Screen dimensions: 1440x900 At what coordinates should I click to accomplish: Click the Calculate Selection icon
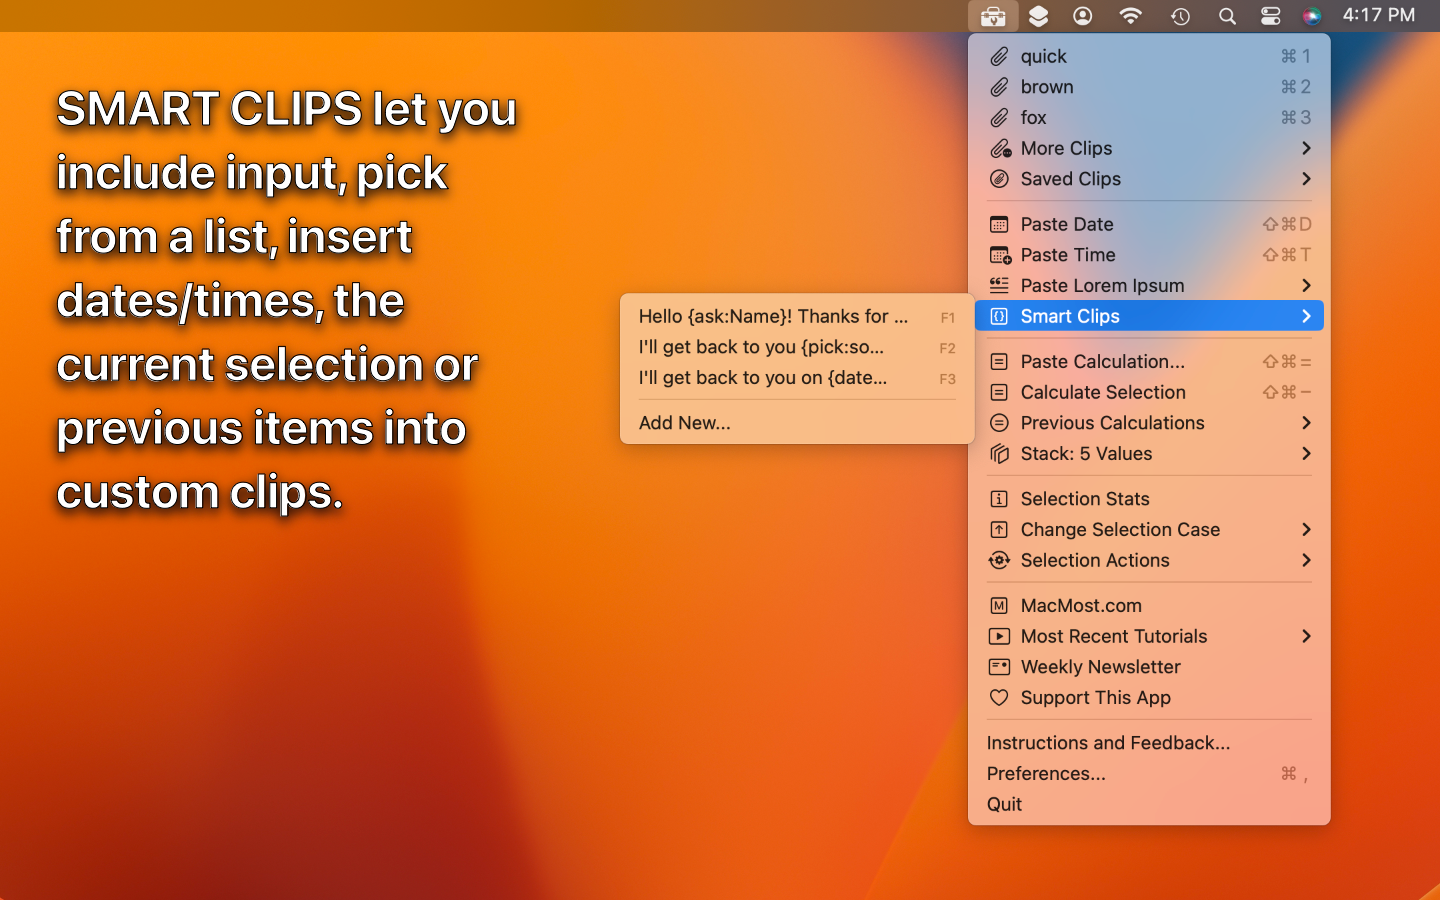[999, 392]
